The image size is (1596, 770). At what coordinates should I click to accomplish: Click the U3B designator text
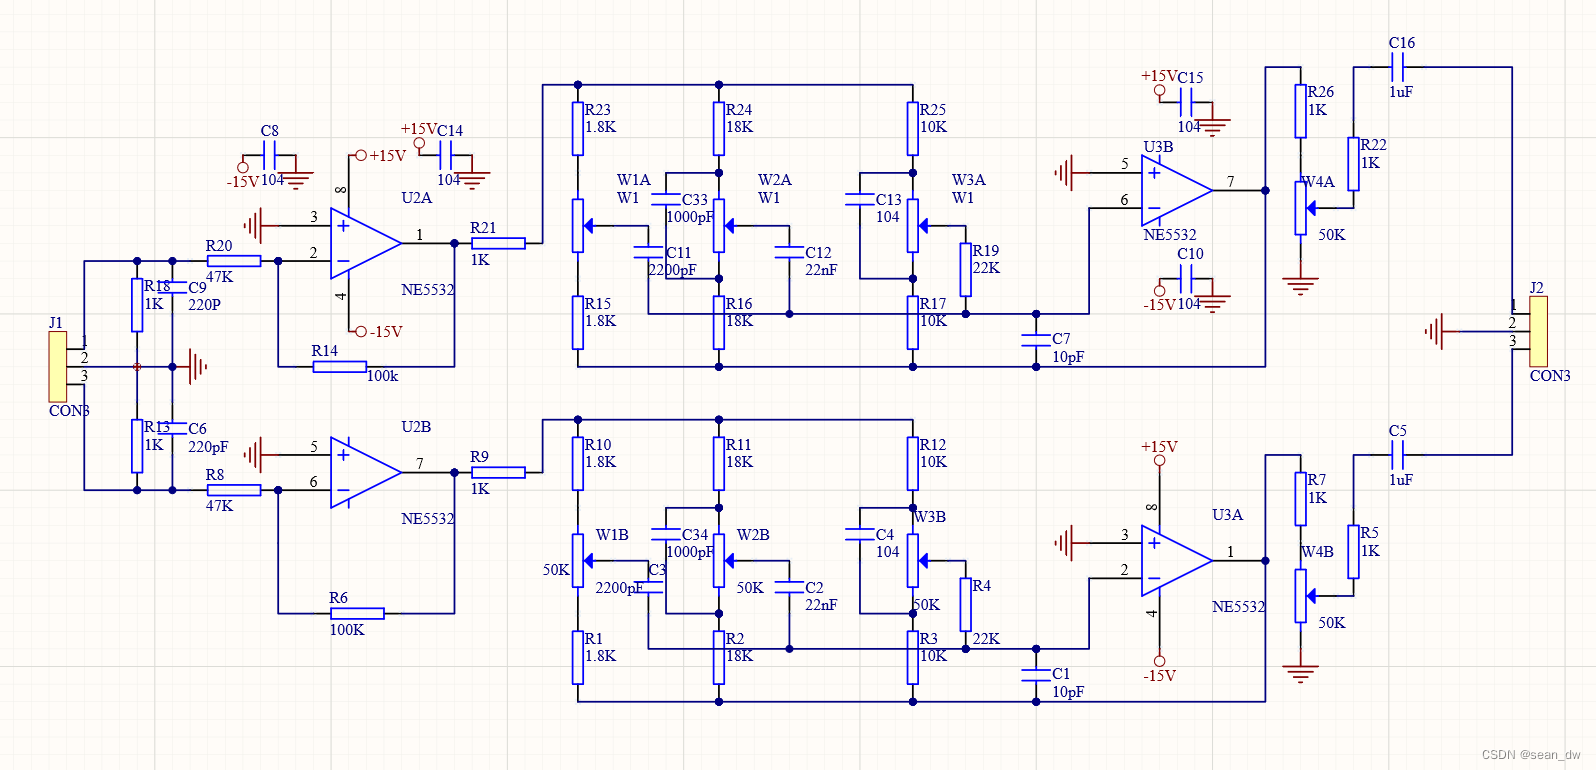point(1159,147)
